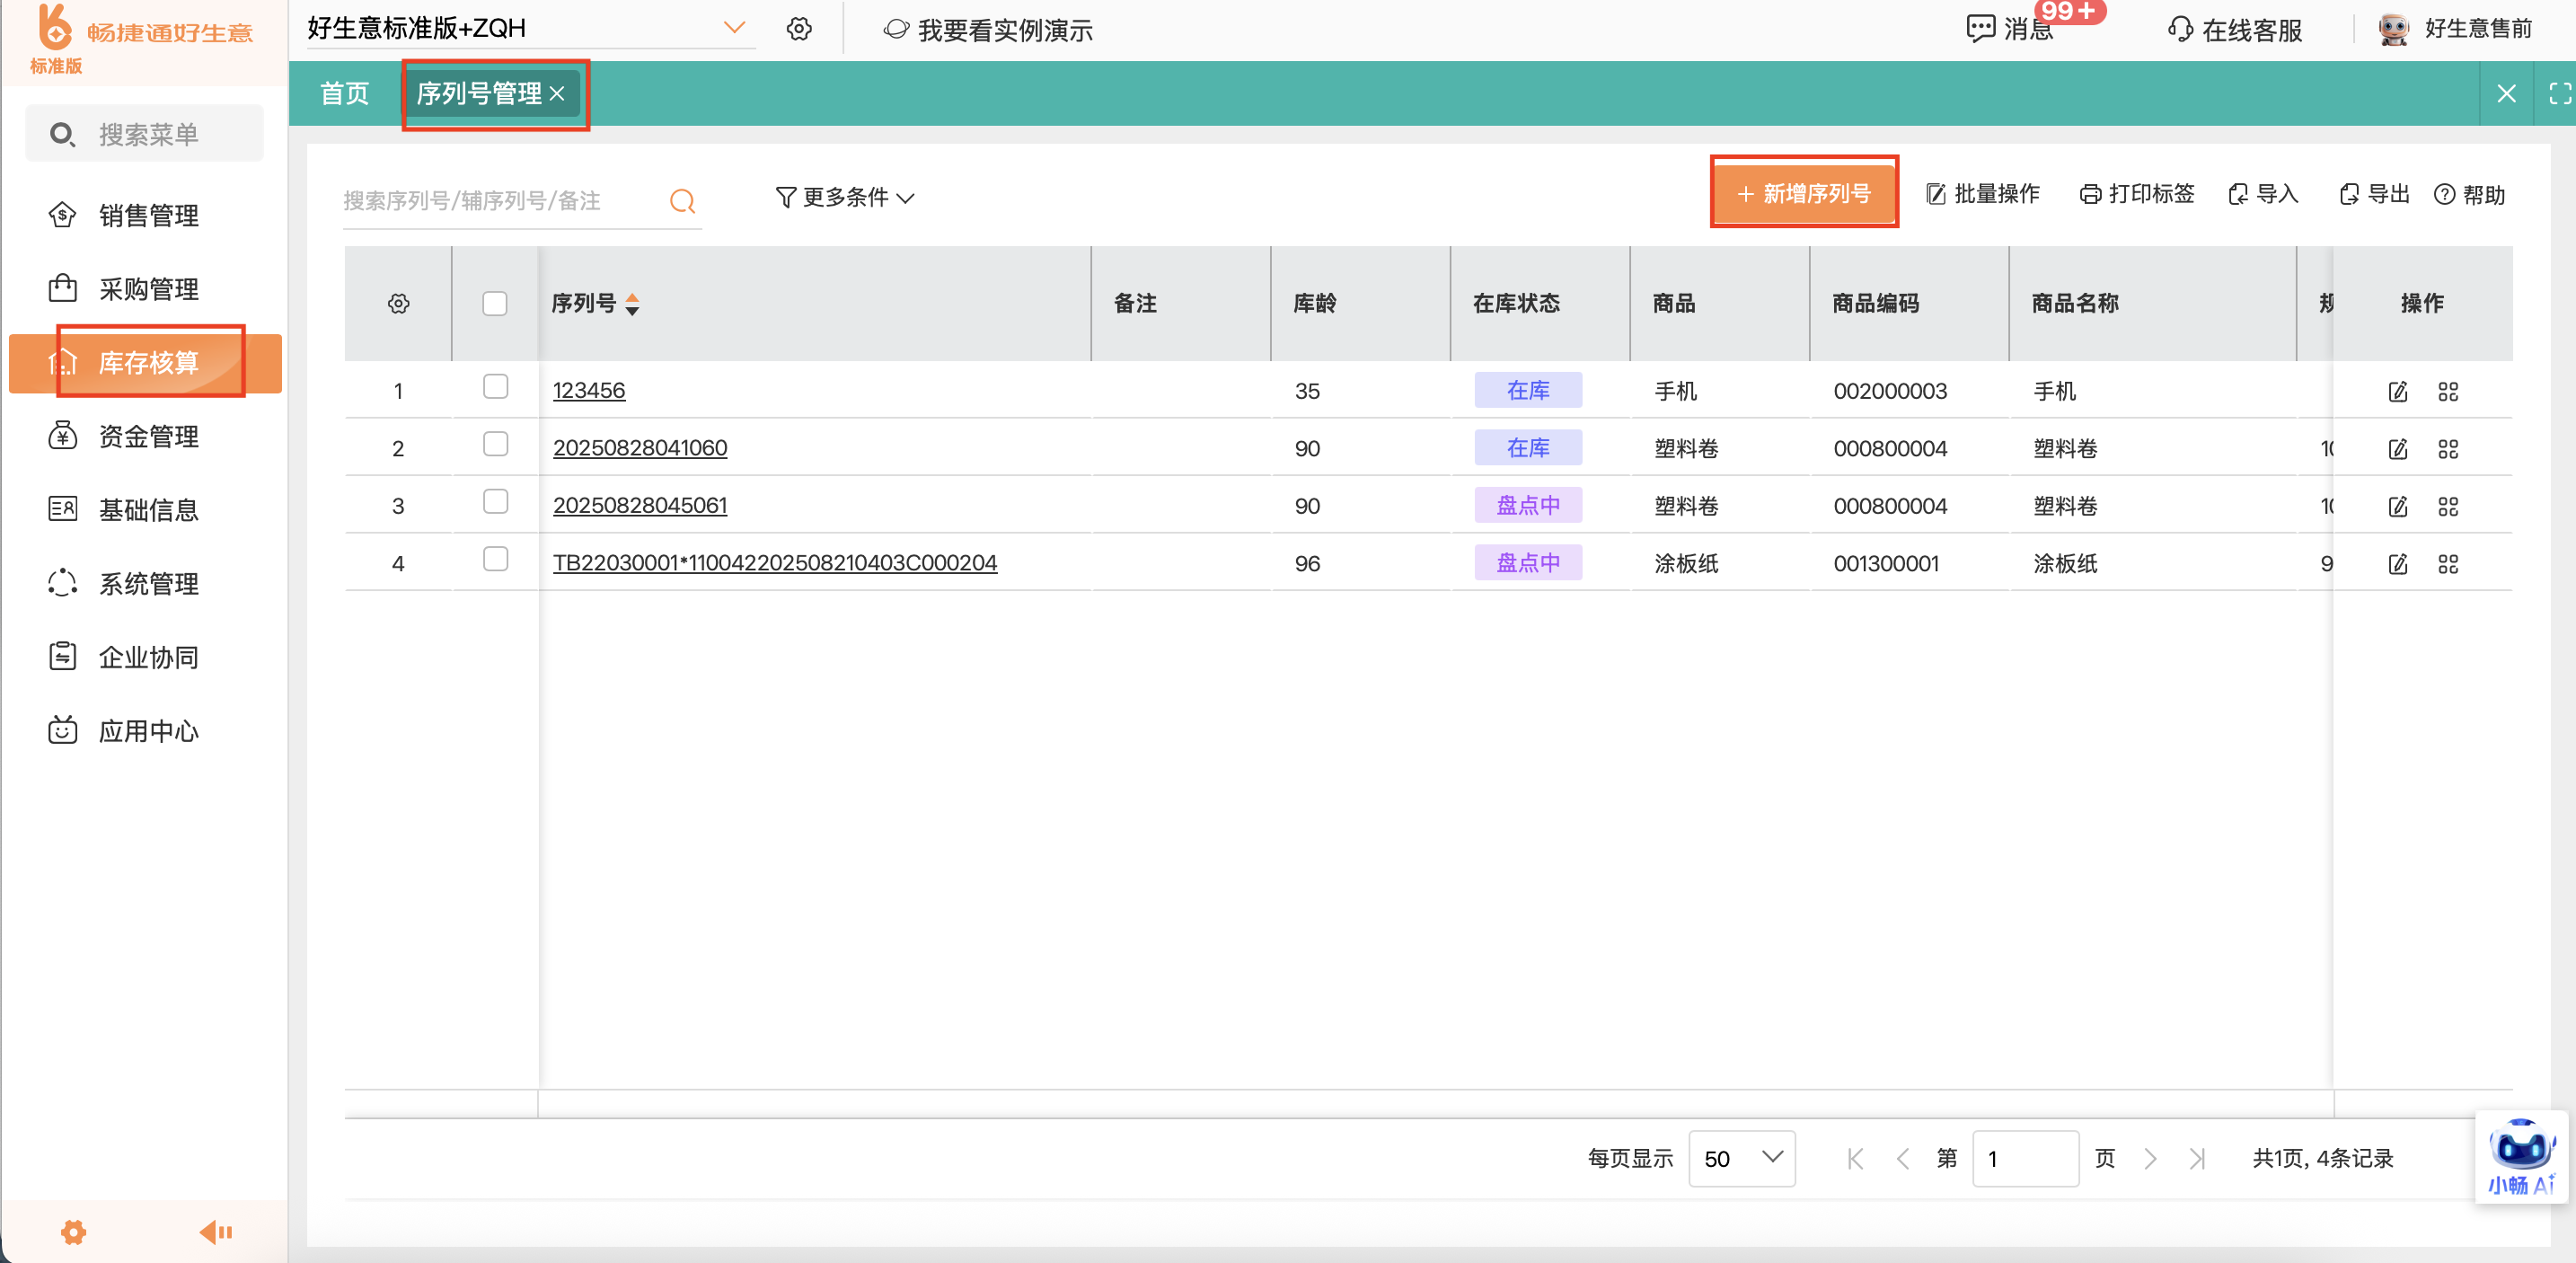Open the 每页显示 50 page-size dropdown
This screenshot has height=1263, width=2576.
(1741, 1158)
